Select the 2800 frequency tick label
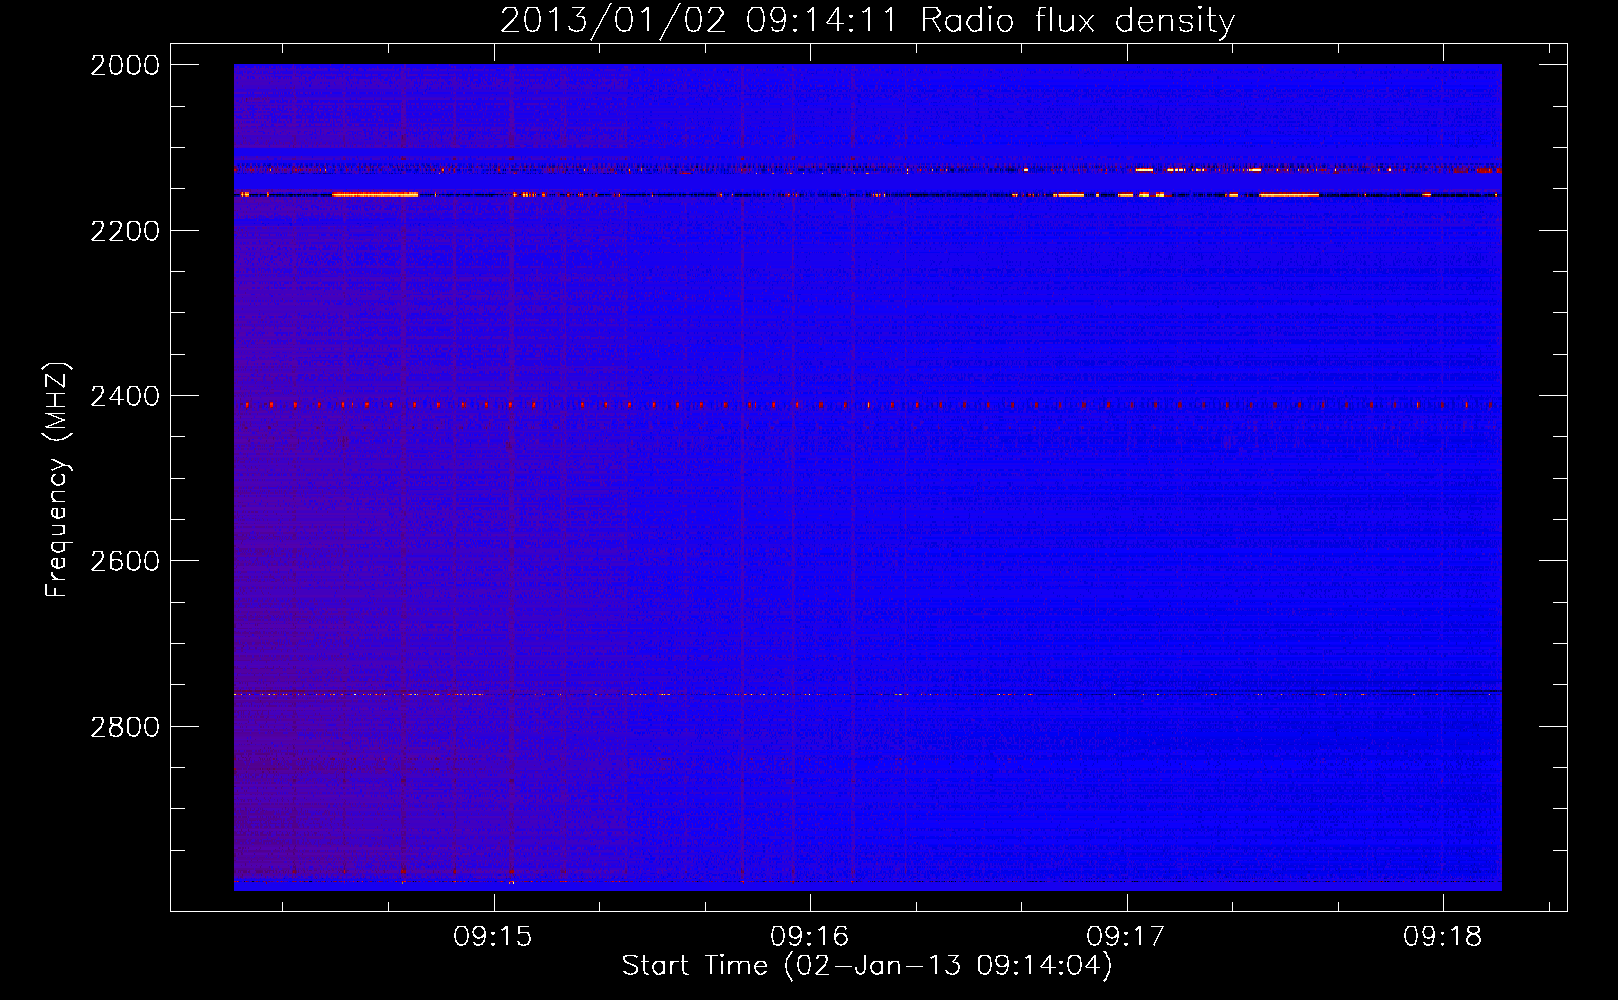Image resolution: width=1618 pixels, height=1000 pixels. click(125, 726)
